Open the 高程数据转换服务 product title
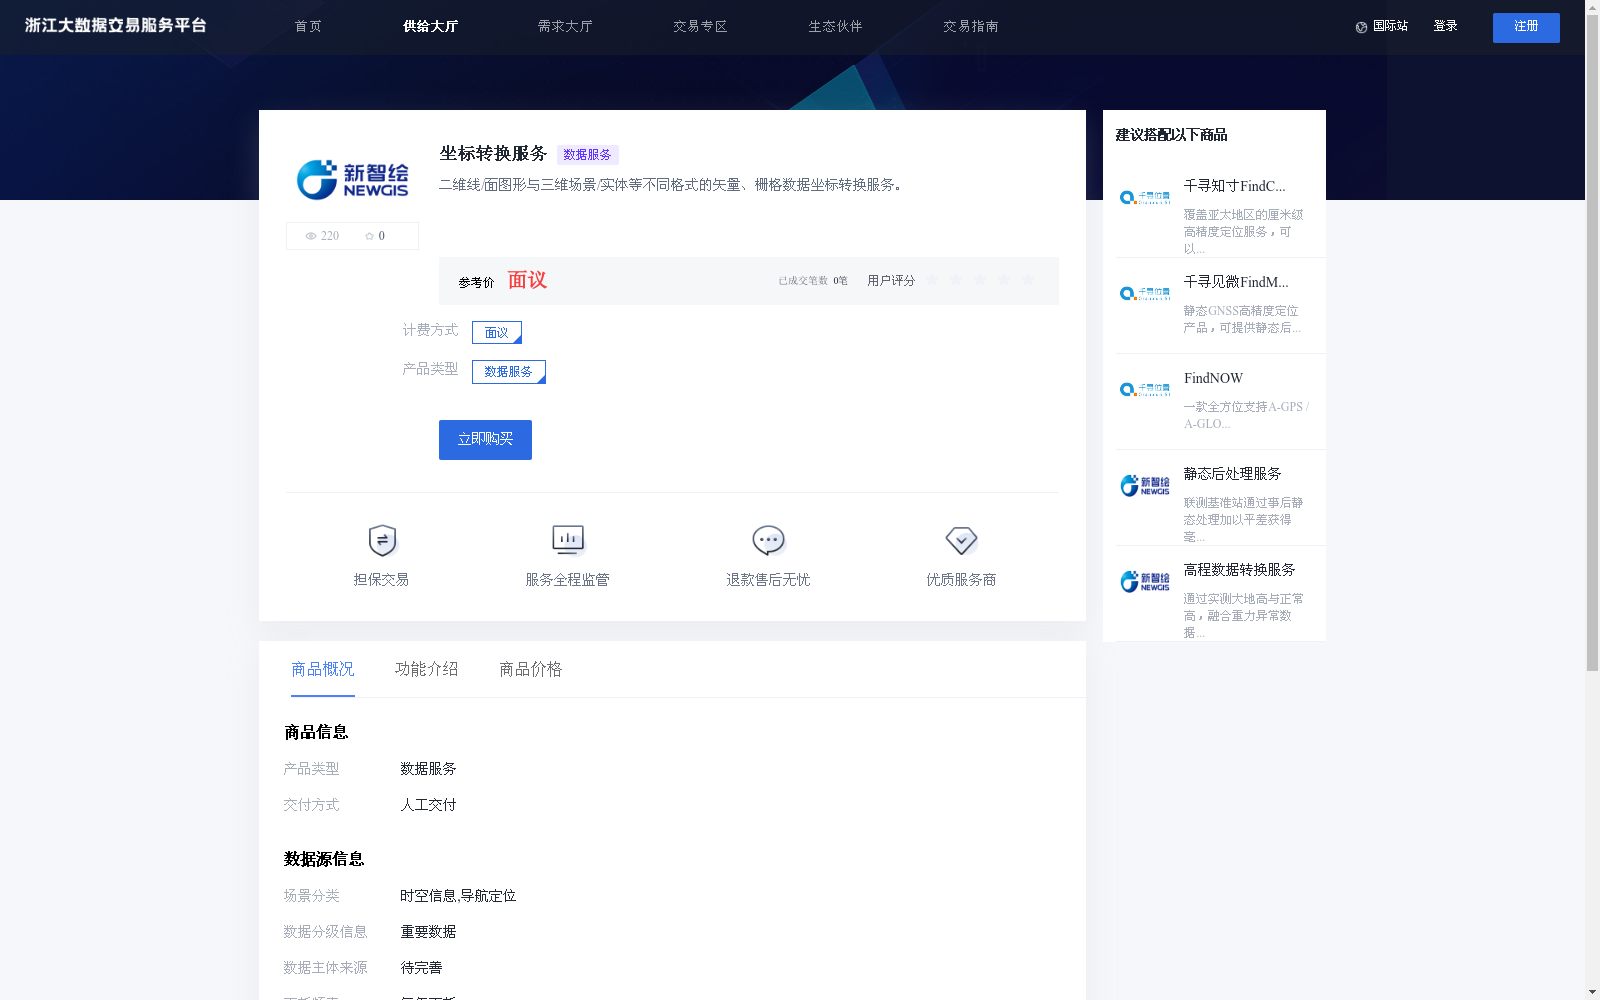The height and width of the screenshot is (1000, 1600). pyautogui.click(x=1239, y=570)
